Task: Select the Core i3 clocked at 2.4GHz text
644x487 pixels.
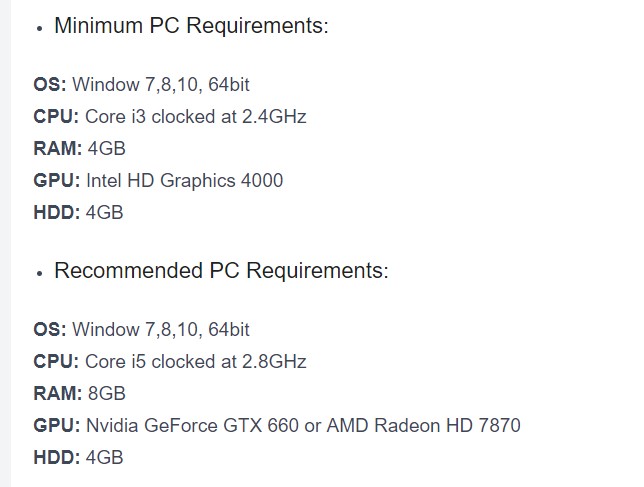Action: tap(195, 116)
